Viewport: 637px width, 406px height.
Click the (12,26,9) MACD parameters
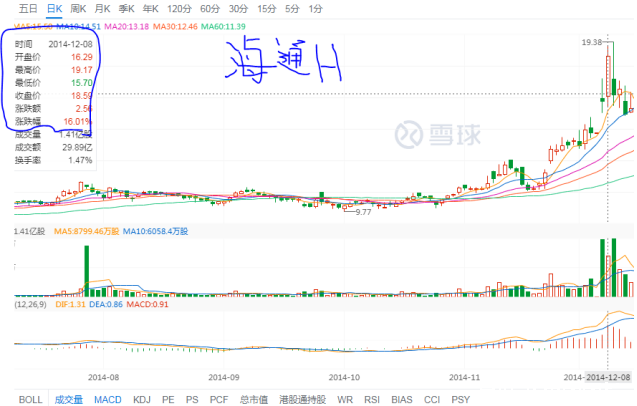tap(30, 304)
